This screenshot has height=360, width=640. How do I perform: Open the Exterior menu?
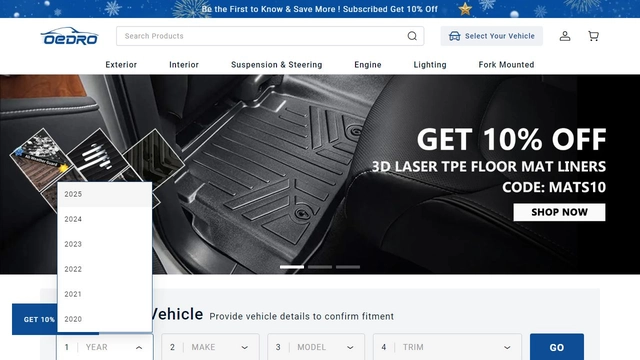[x=121, y=64]
